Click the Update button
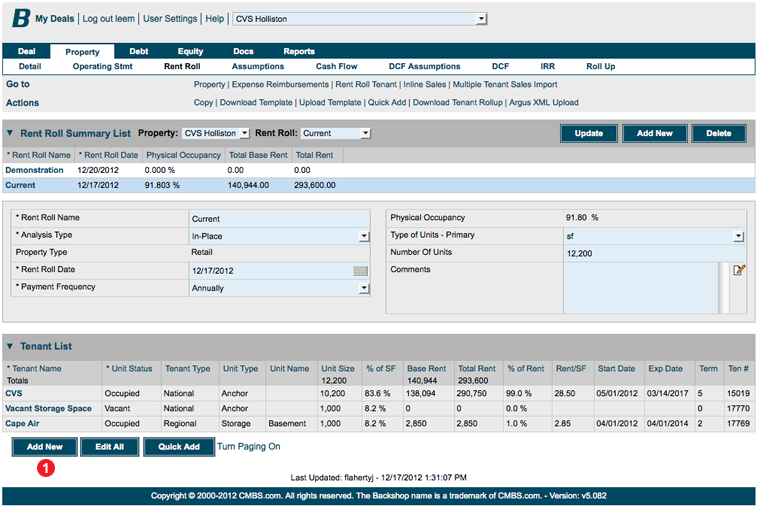The width and height of the screenshot is (757, 509). tap(589, 133)
